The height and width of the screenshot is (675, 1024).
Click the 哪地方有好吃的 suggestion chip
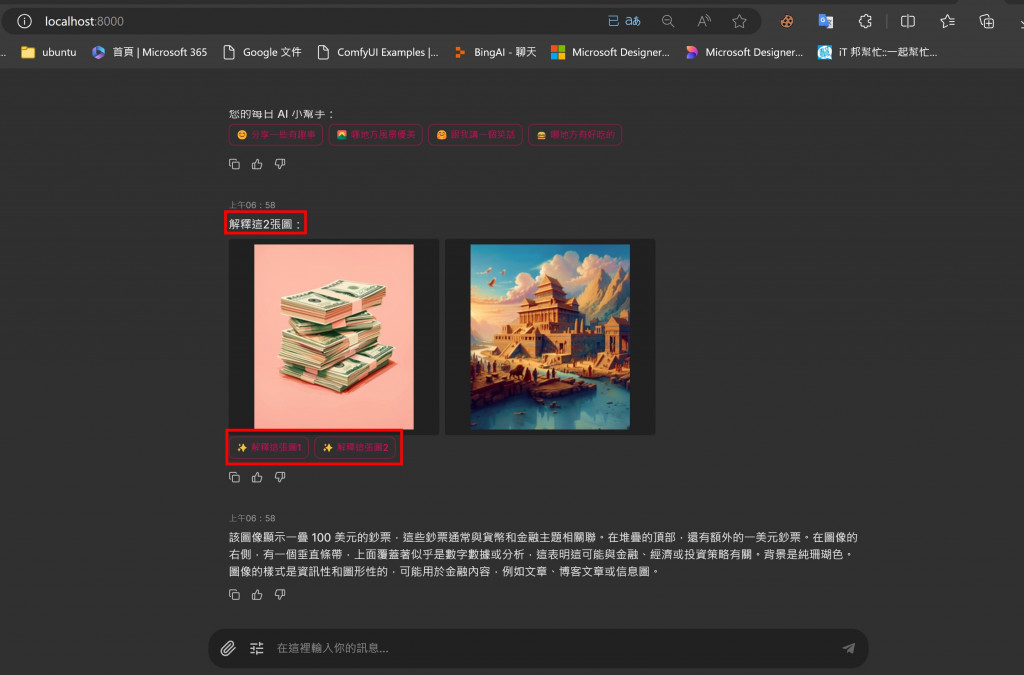tap(575, 134)
